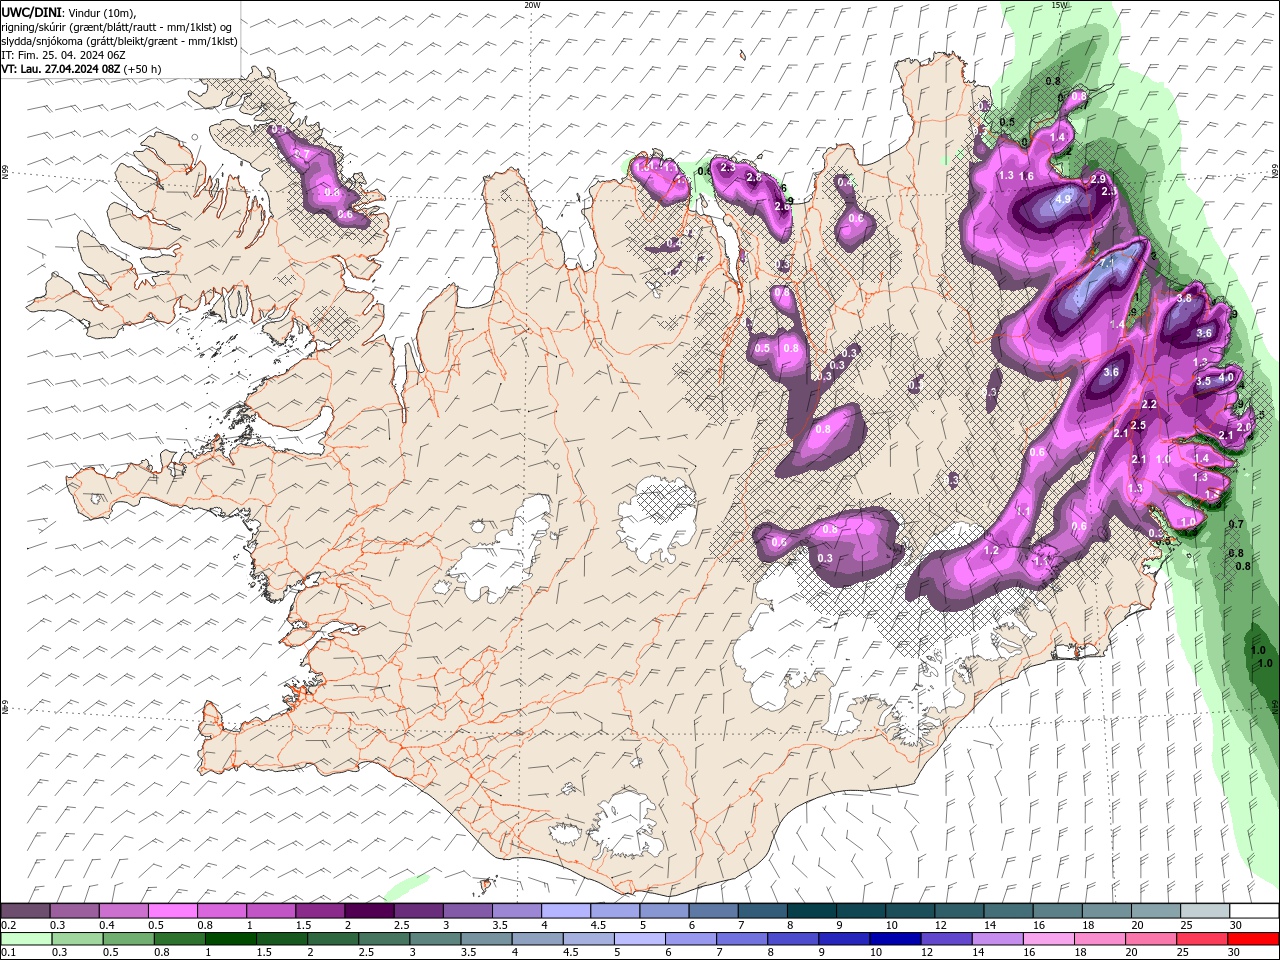
Task: Click the palest green 0.1 swatch in bottom legend
Action: [x=25, y=939]
